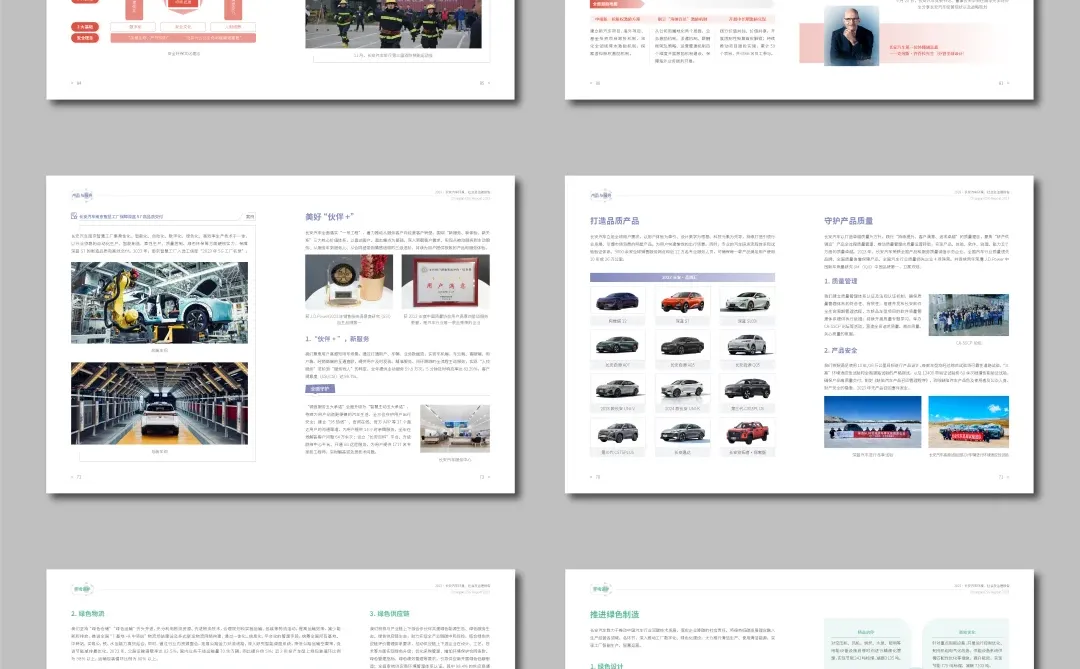The height and width of the screenshot is (669, 1080).
Task: Click the orange SUV car image
Action: [x=682, y=301]
